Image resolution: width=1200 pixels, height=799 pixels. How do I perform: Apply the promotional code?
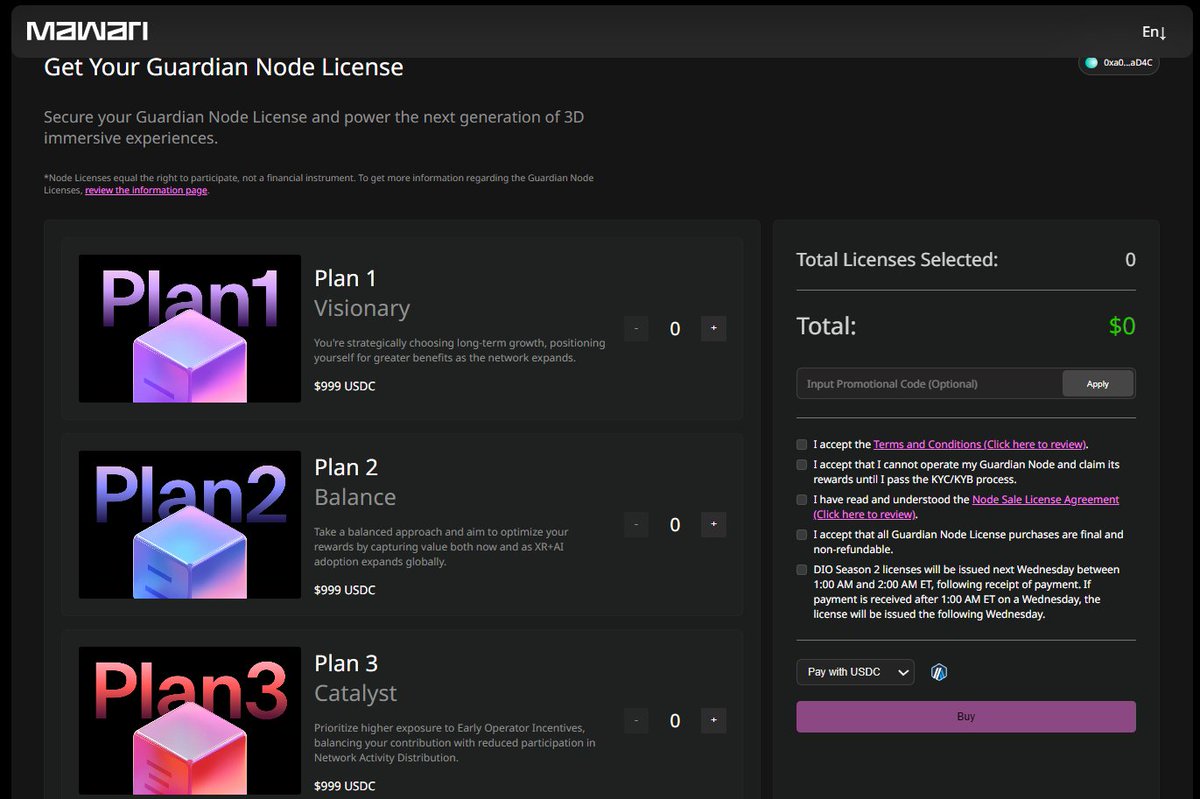pos(1098,384)
